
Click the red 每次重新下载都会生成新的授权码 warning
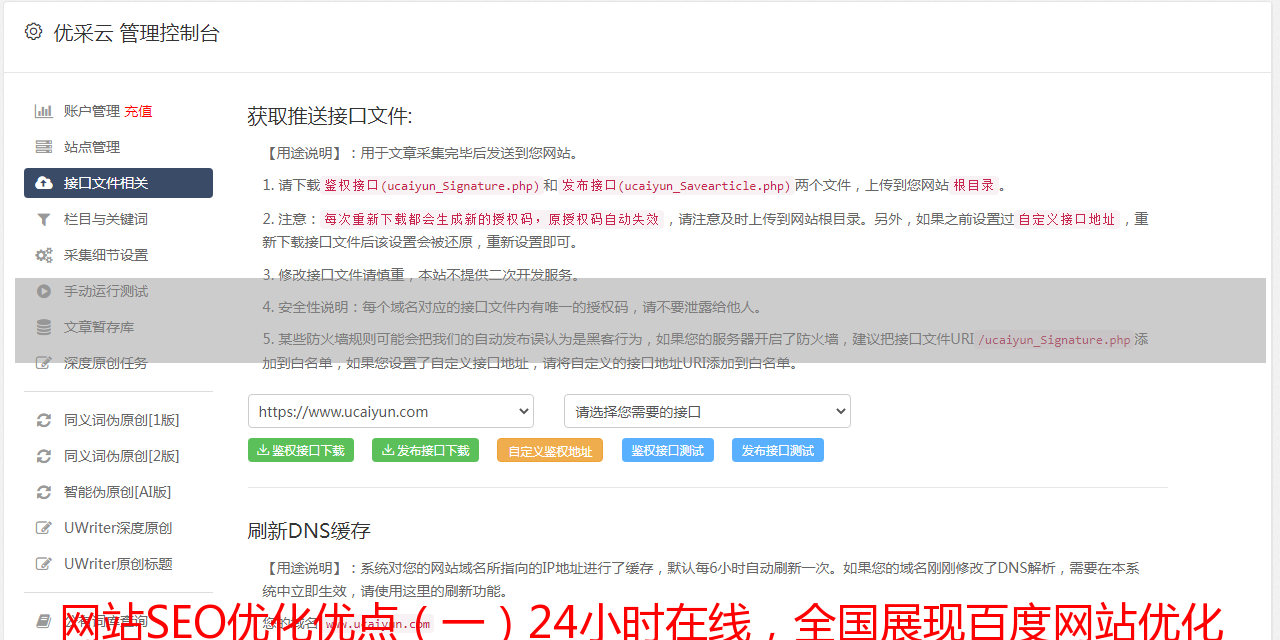click(492, 219)
